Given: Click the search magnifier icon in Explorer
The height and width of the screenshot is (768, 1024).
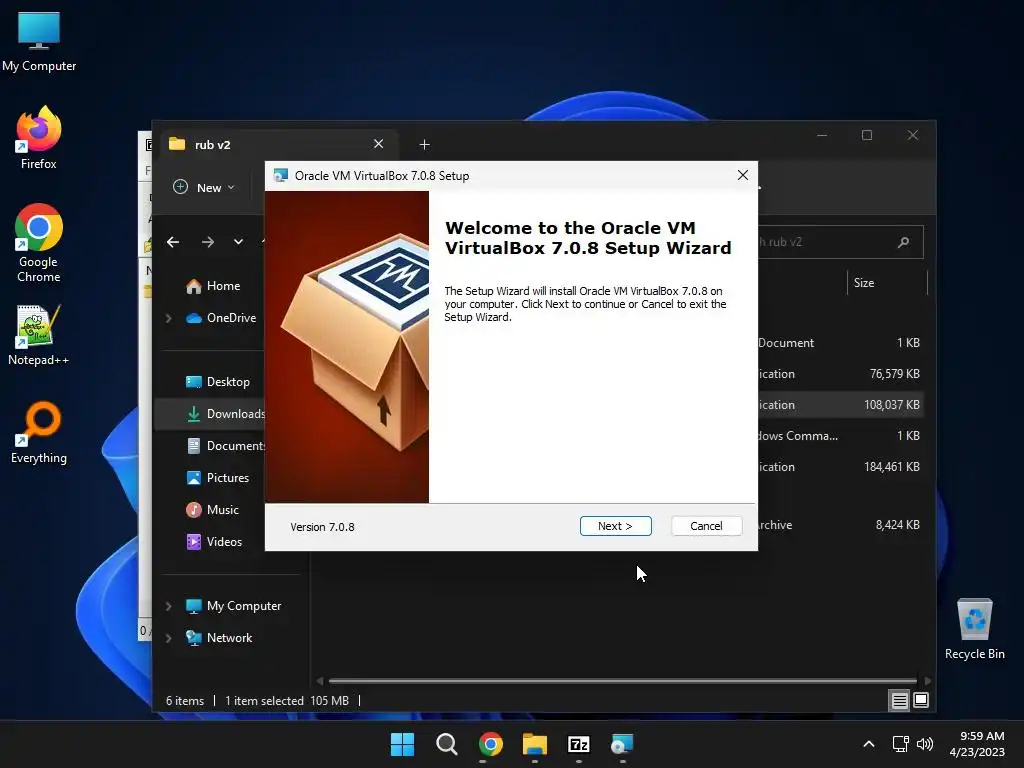Looking at the screenshot, I should [904, 242].
